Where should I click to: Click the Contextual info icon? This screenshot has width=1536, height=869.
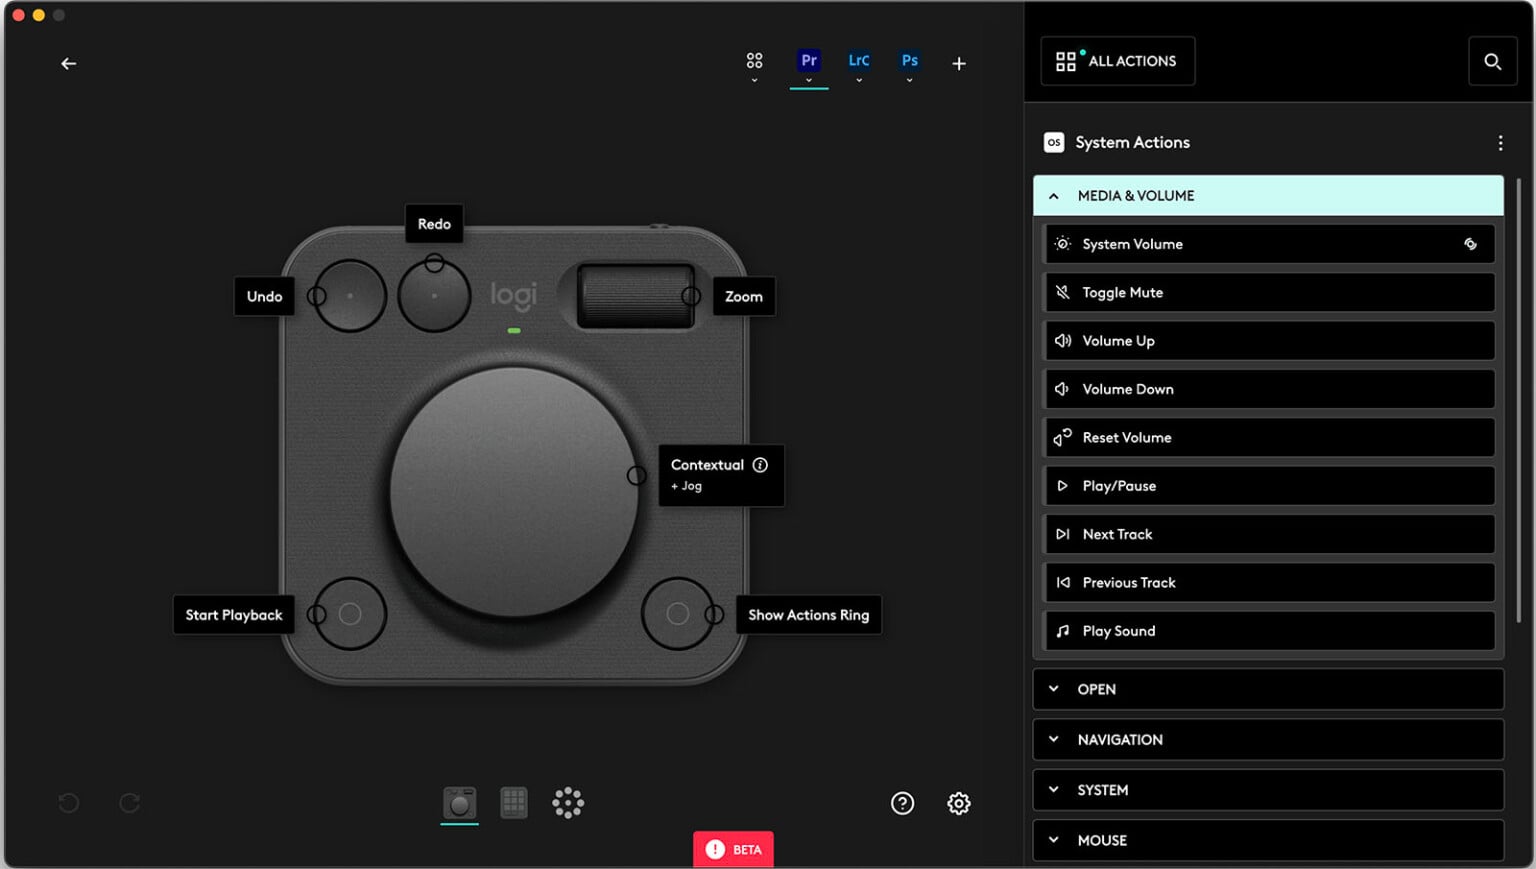click(x=760, y=465)
